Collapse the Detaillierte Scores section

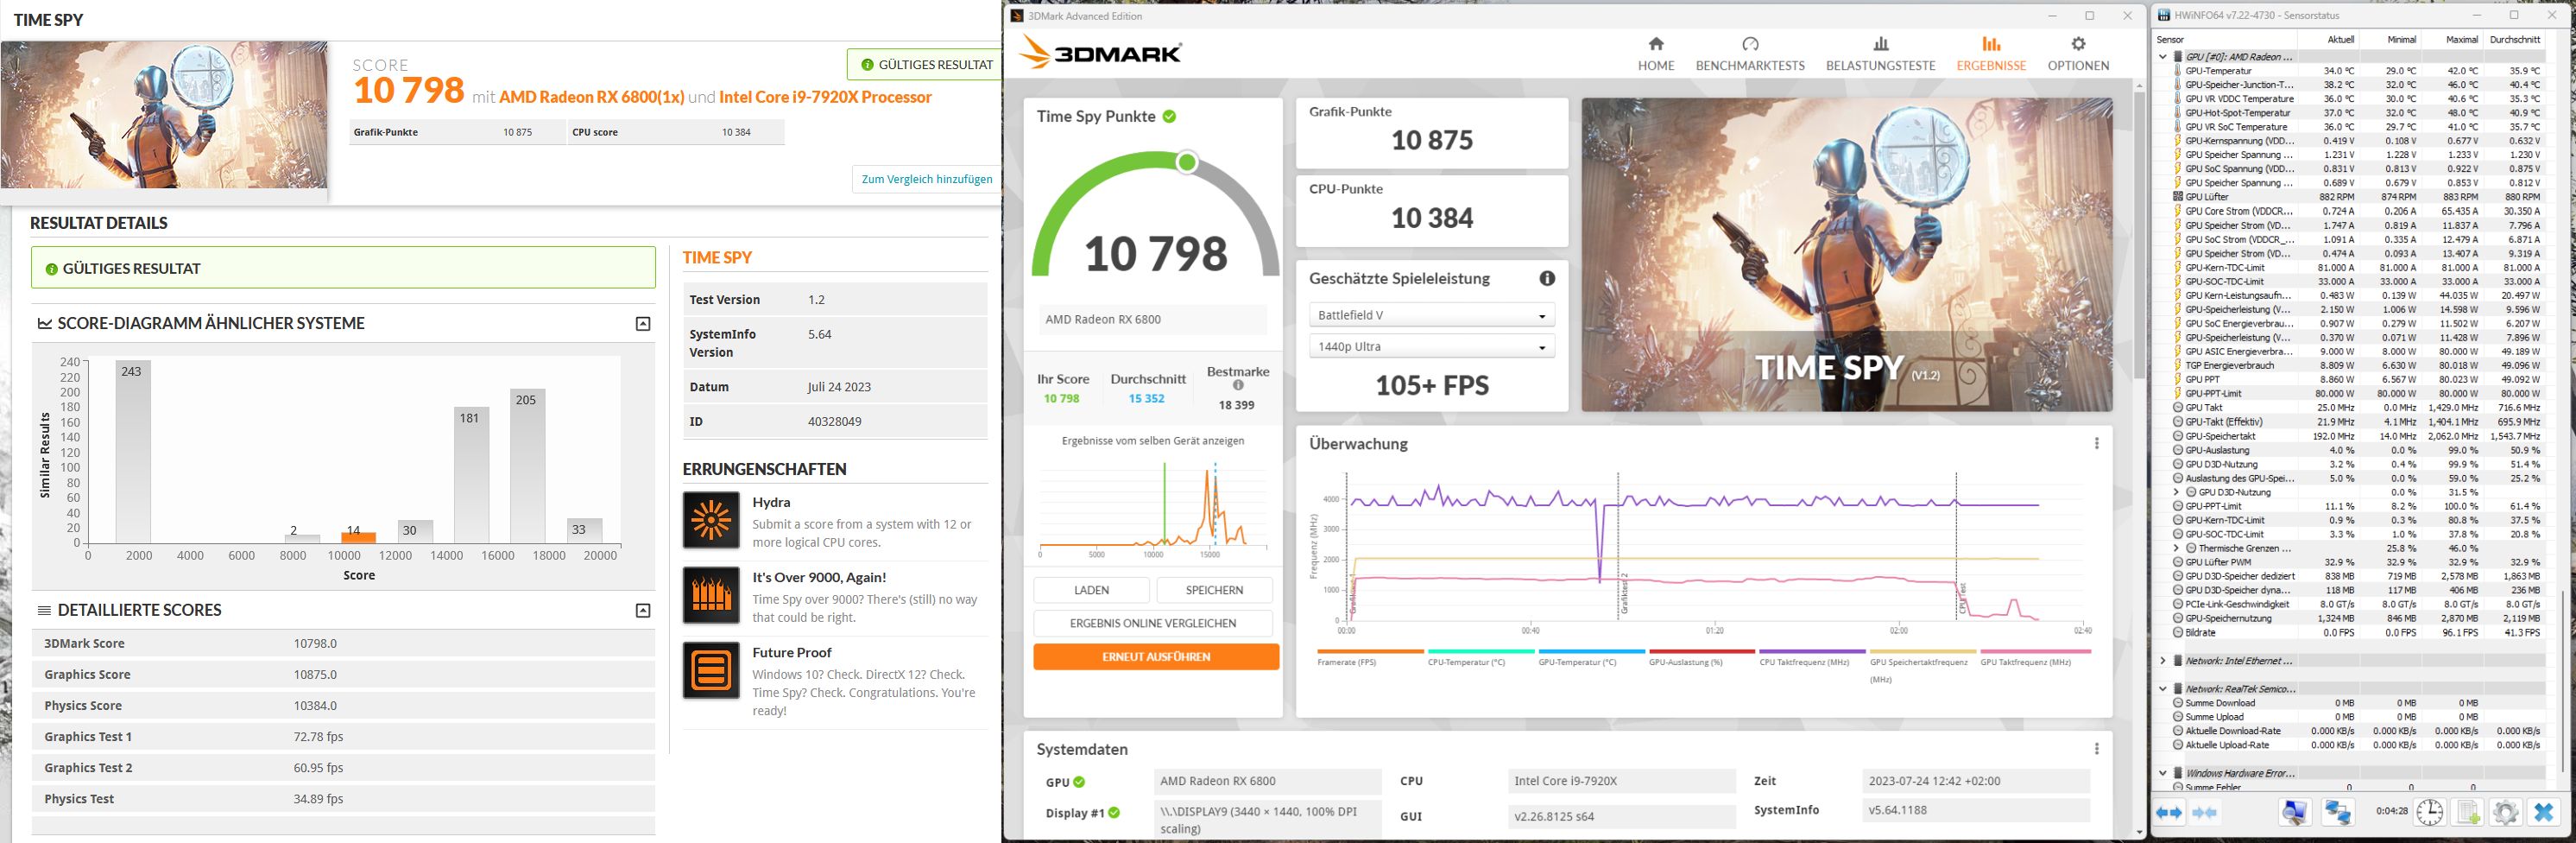643,610
